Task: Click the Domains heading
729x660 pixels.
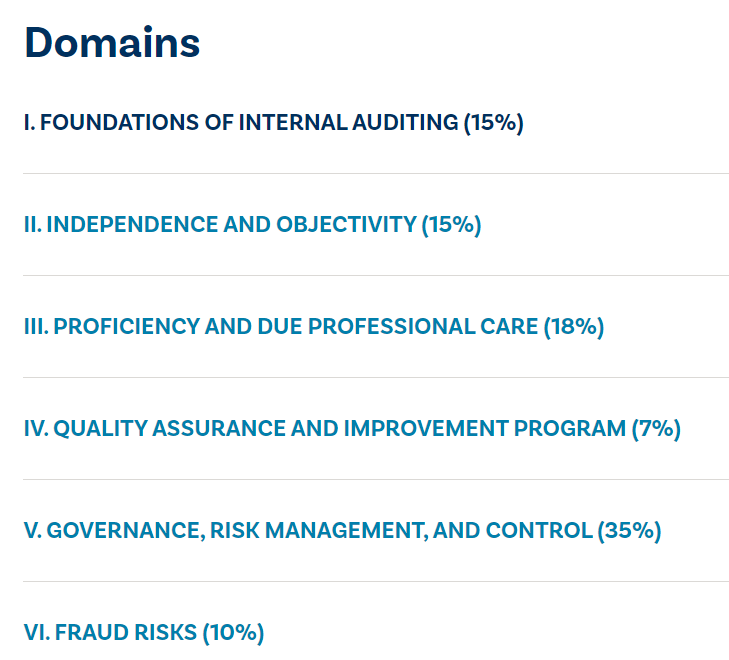Action: [112, 42]
